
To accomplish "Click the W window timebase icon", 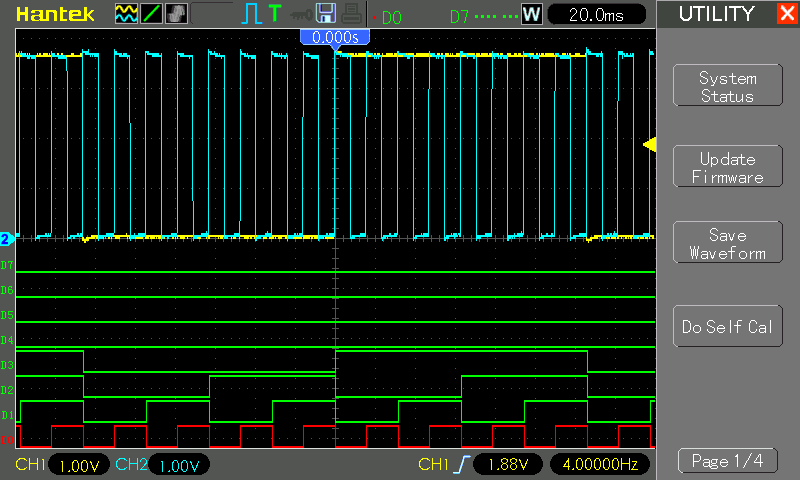I will pos(531,15).
